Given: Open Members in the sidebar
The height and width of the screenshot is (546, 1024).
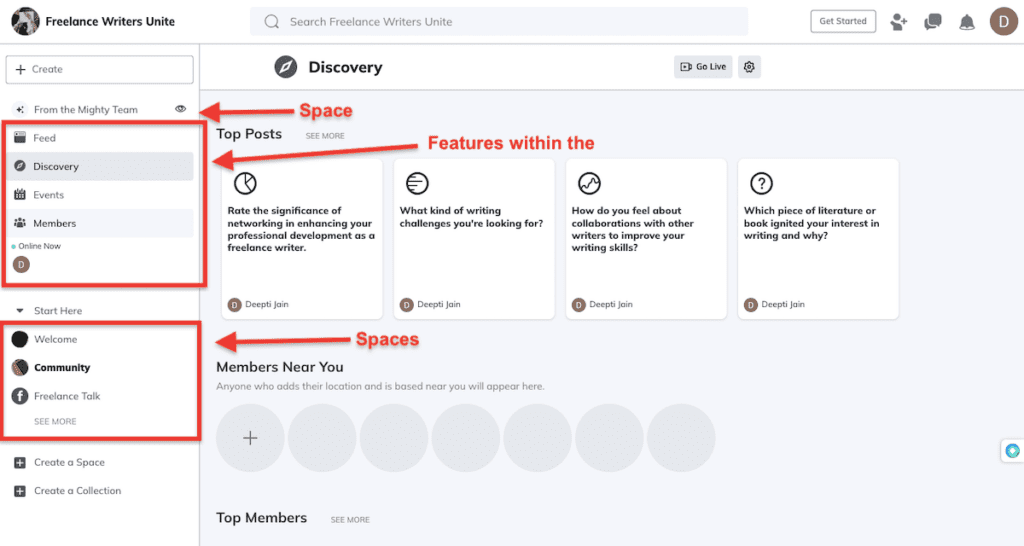Looking at the screenshot, I should click(x=54, y=223).
